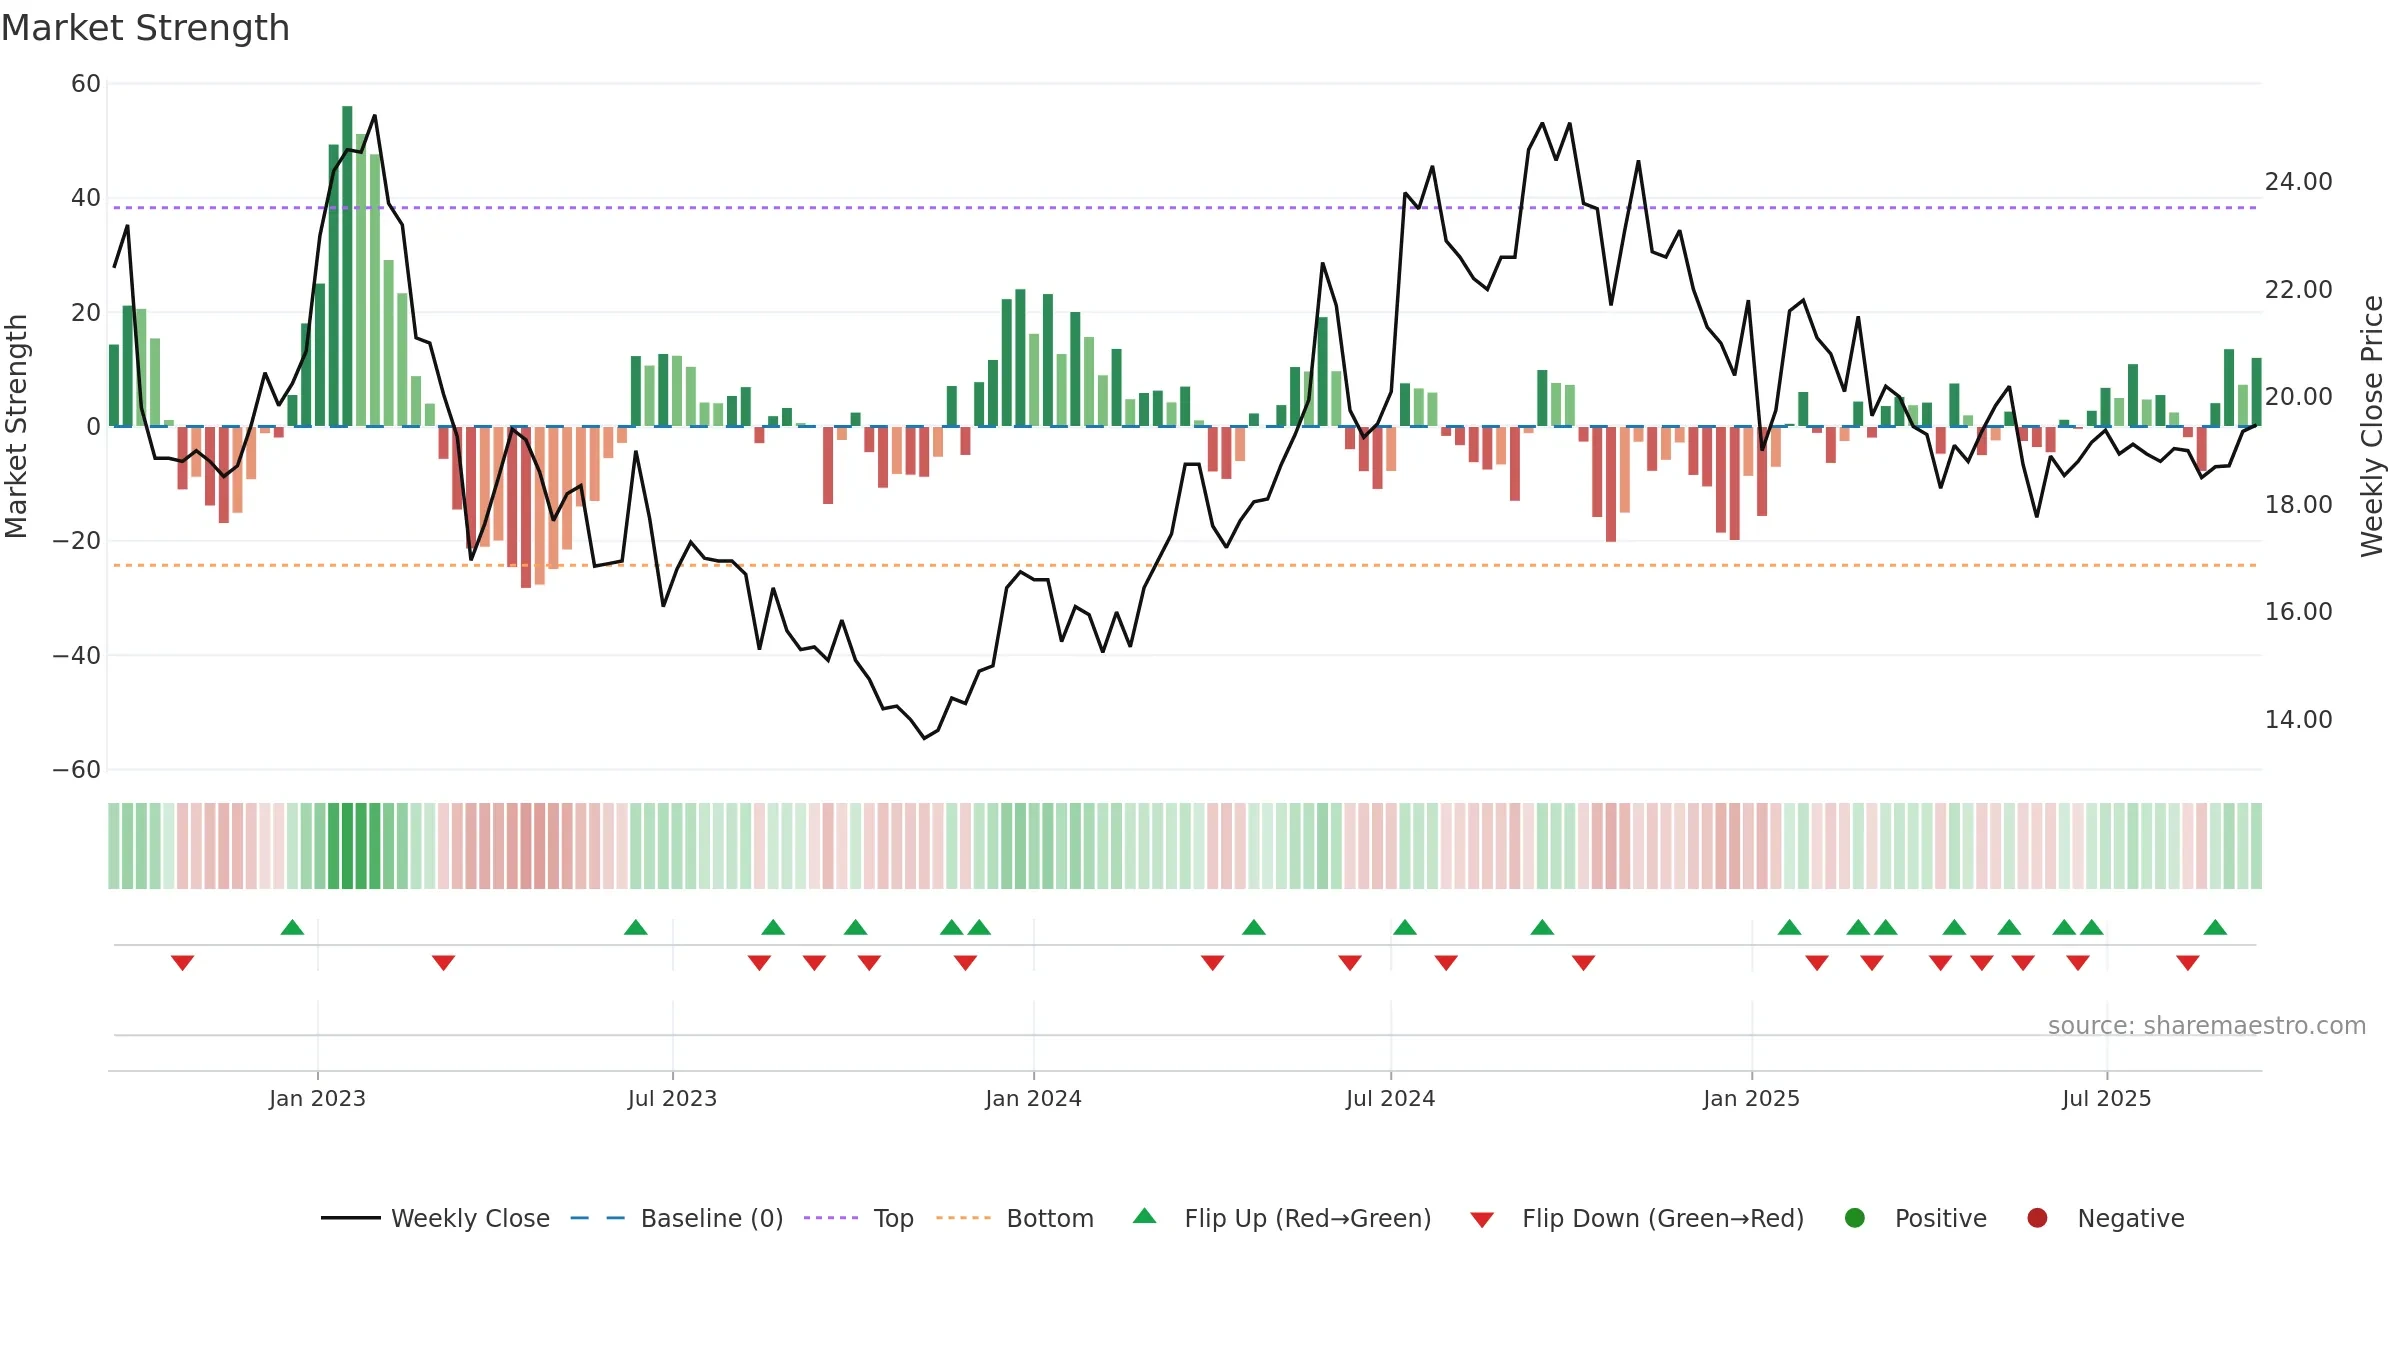Click the green flip-up marker just before Jul 2023
2400x1350 pixels.
636,927
